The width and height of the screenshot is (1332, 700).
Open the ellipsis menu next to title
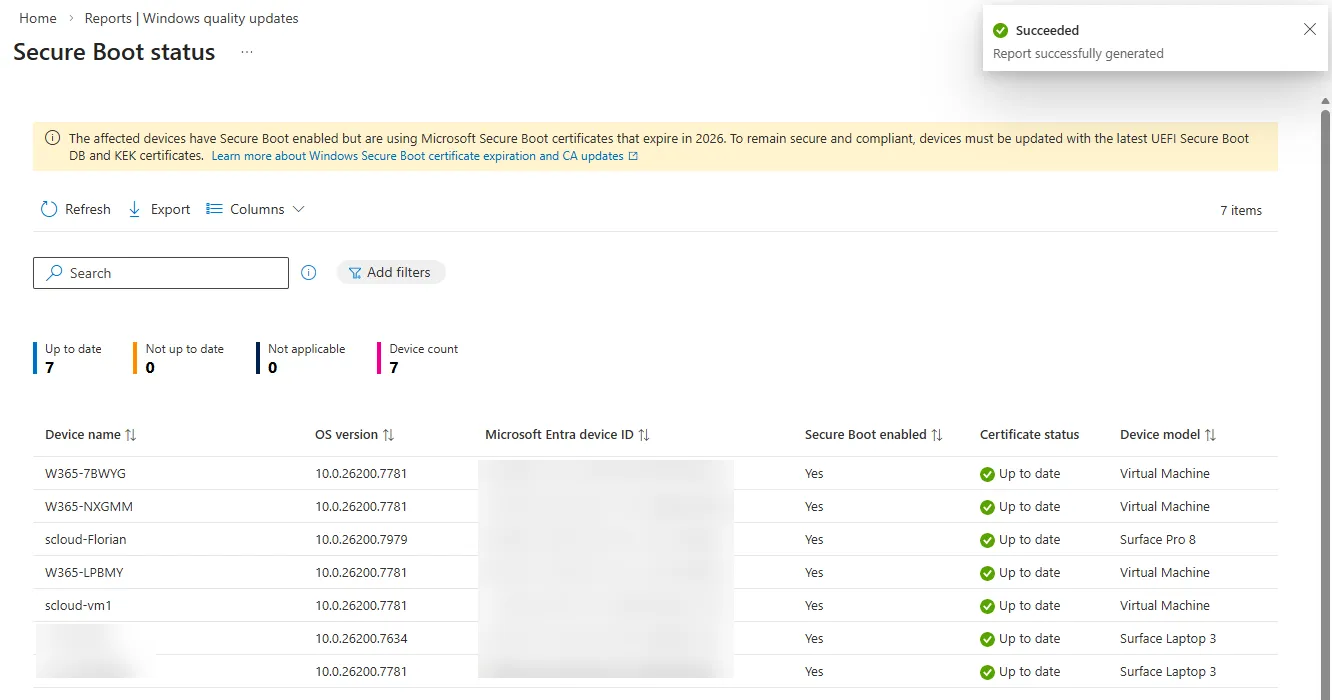tap(247, 52)
